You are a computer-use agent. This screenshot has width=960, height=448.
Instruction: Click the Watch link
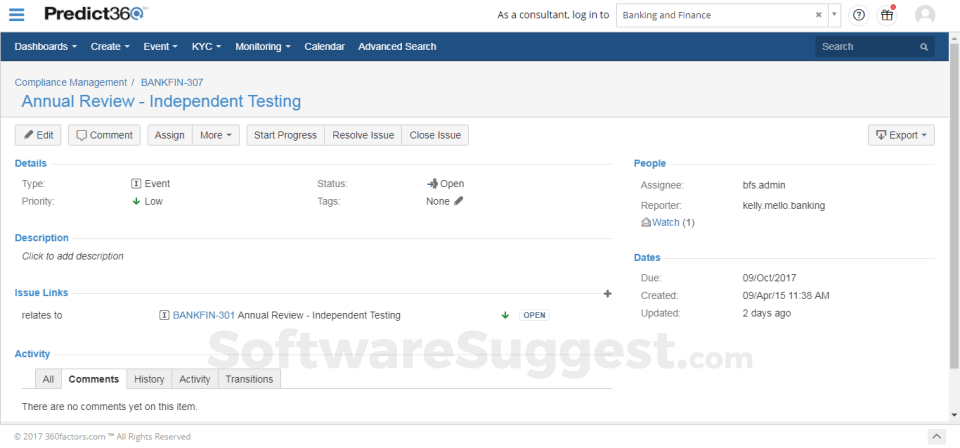pos(665,222)
